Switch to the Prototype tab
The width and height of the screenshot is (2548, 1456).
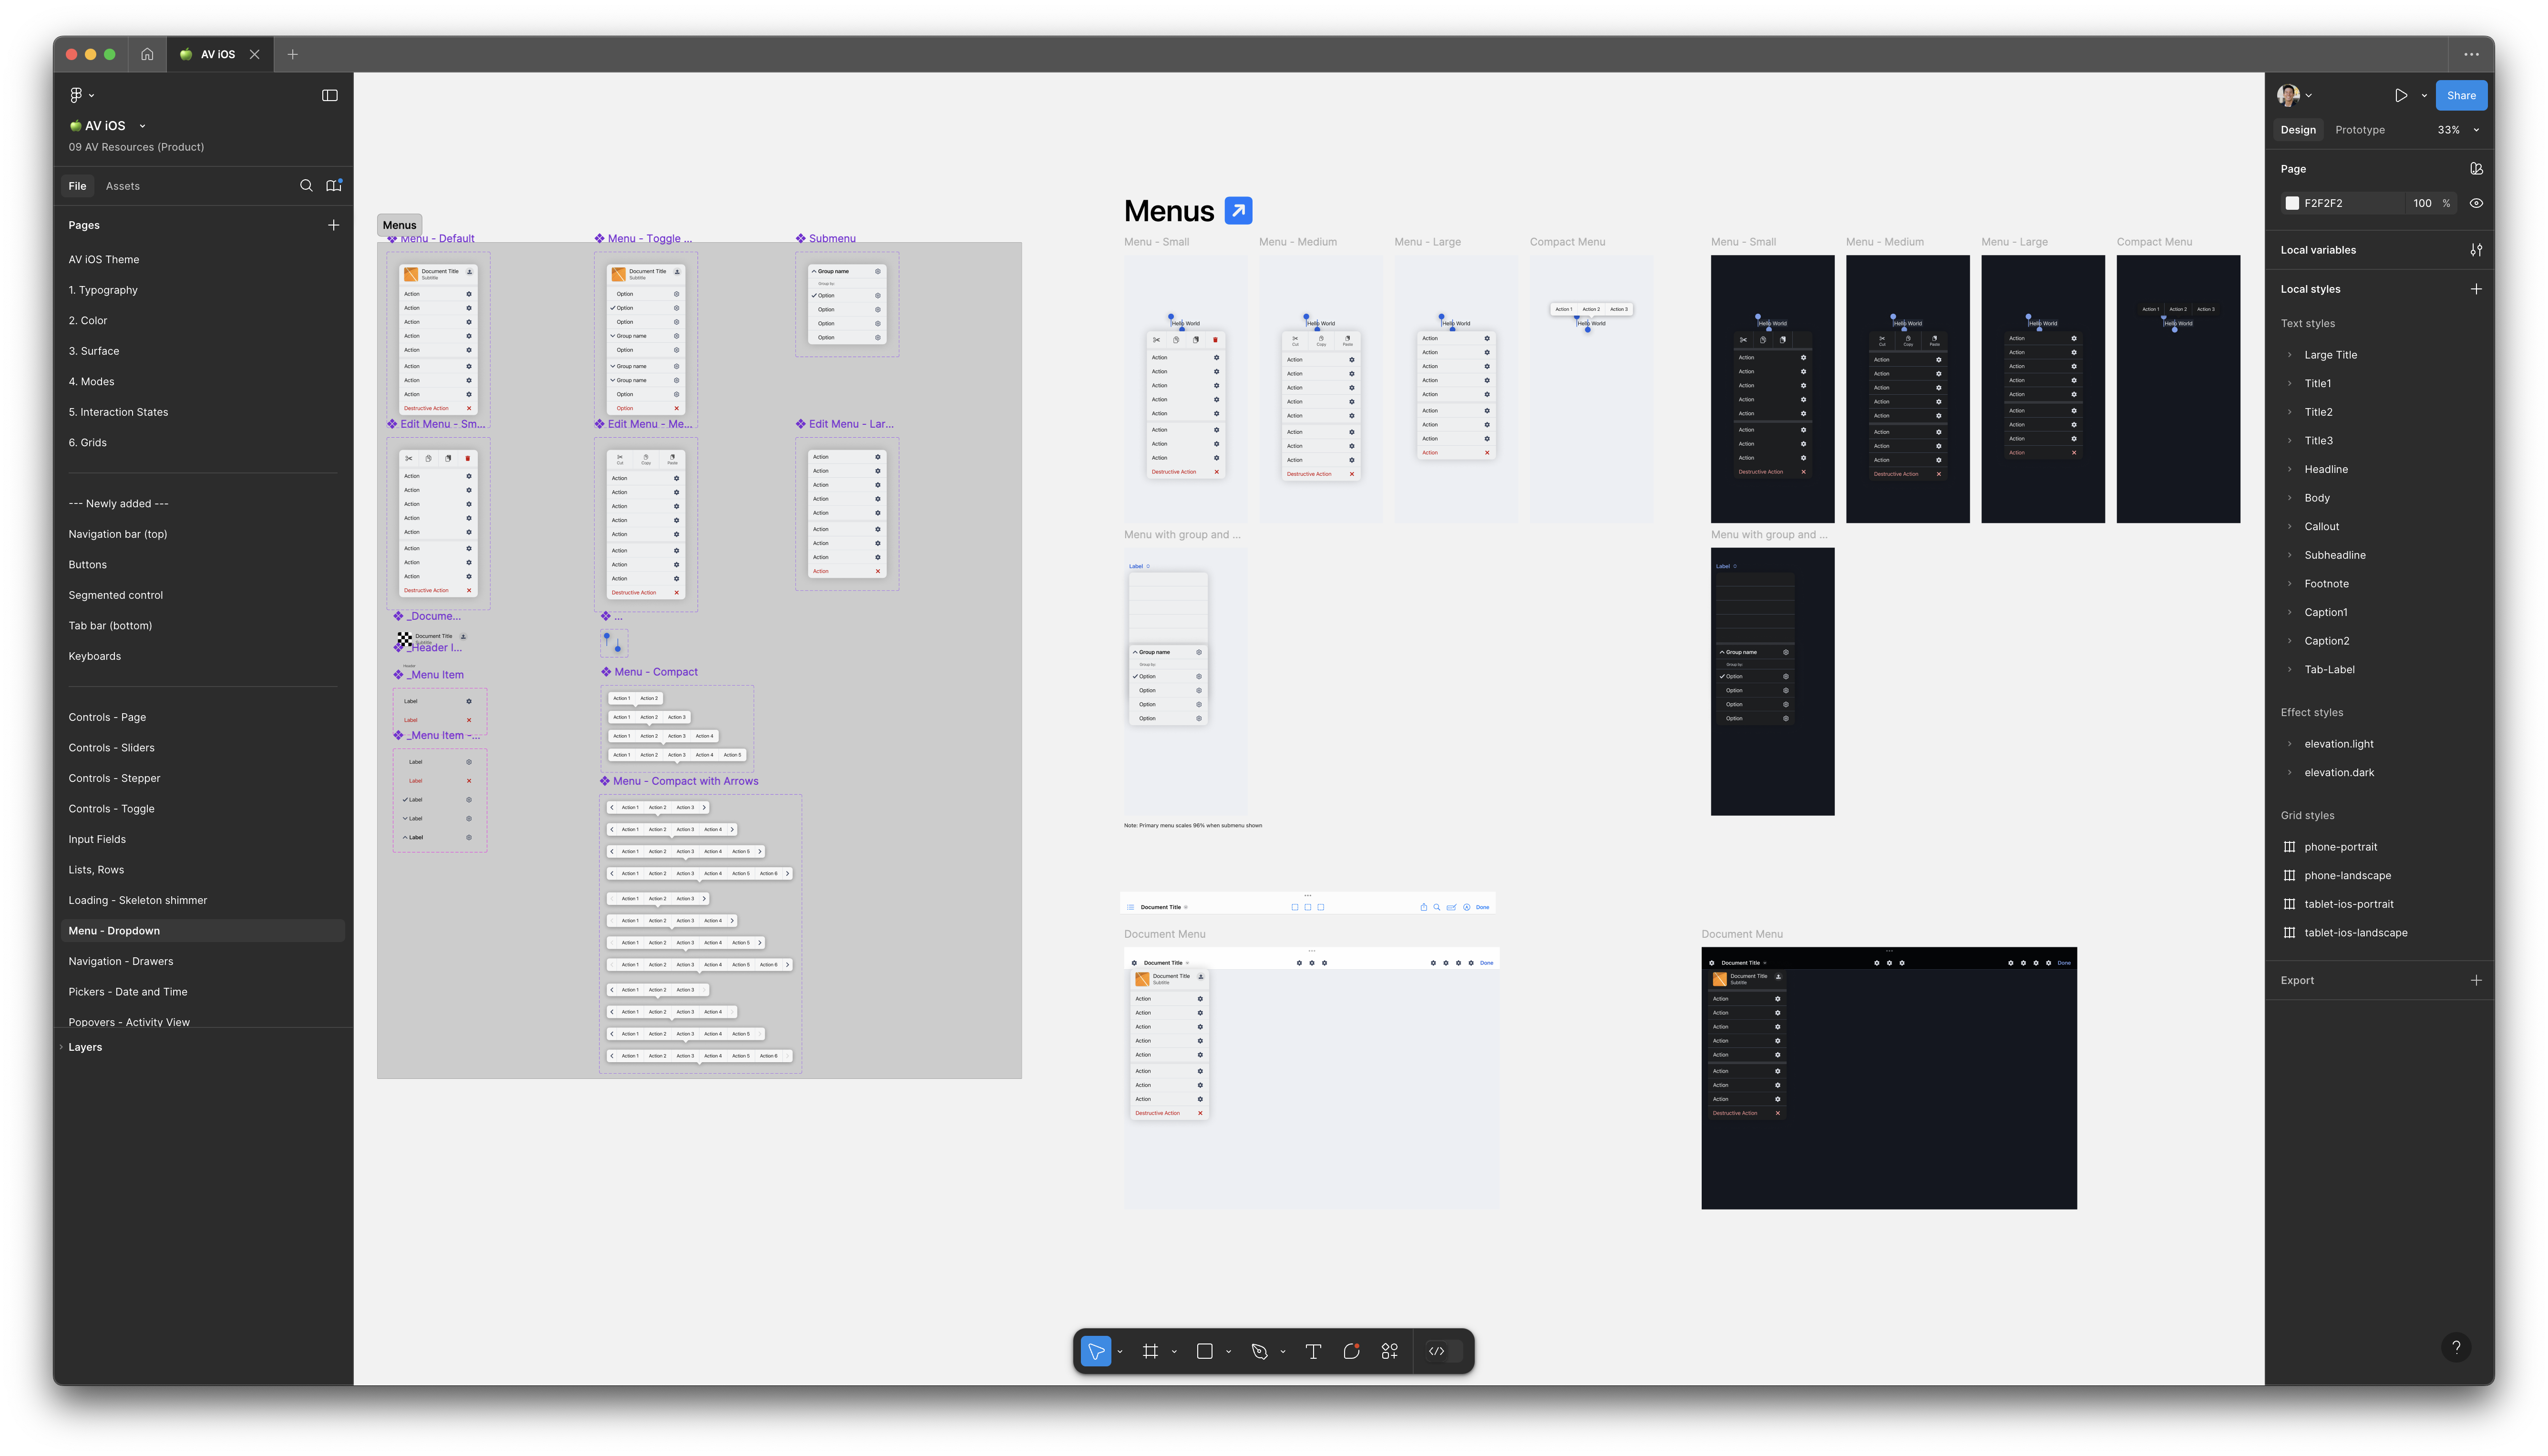tap(2359, 130)
